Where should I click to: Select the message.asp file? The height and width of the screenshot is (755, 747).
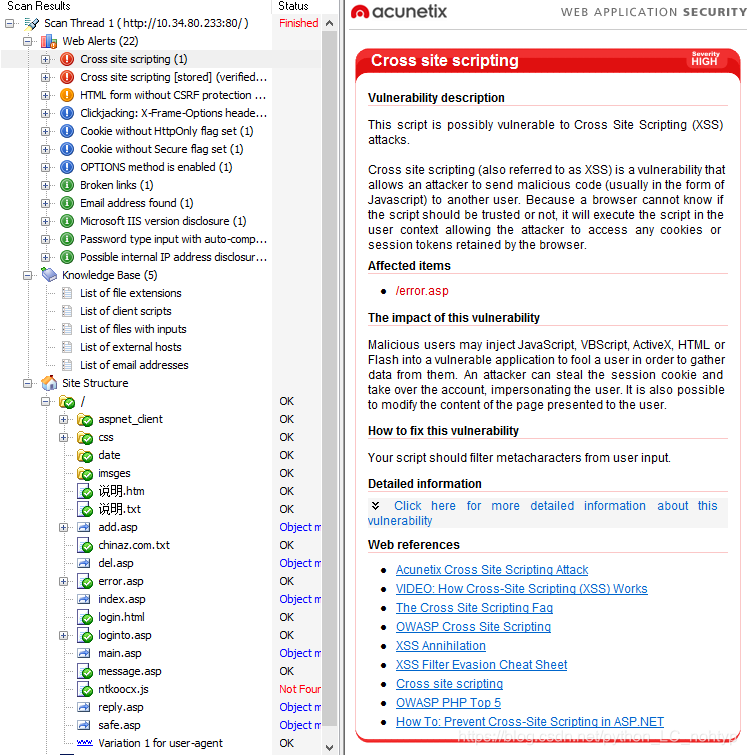tap(130, 671)
